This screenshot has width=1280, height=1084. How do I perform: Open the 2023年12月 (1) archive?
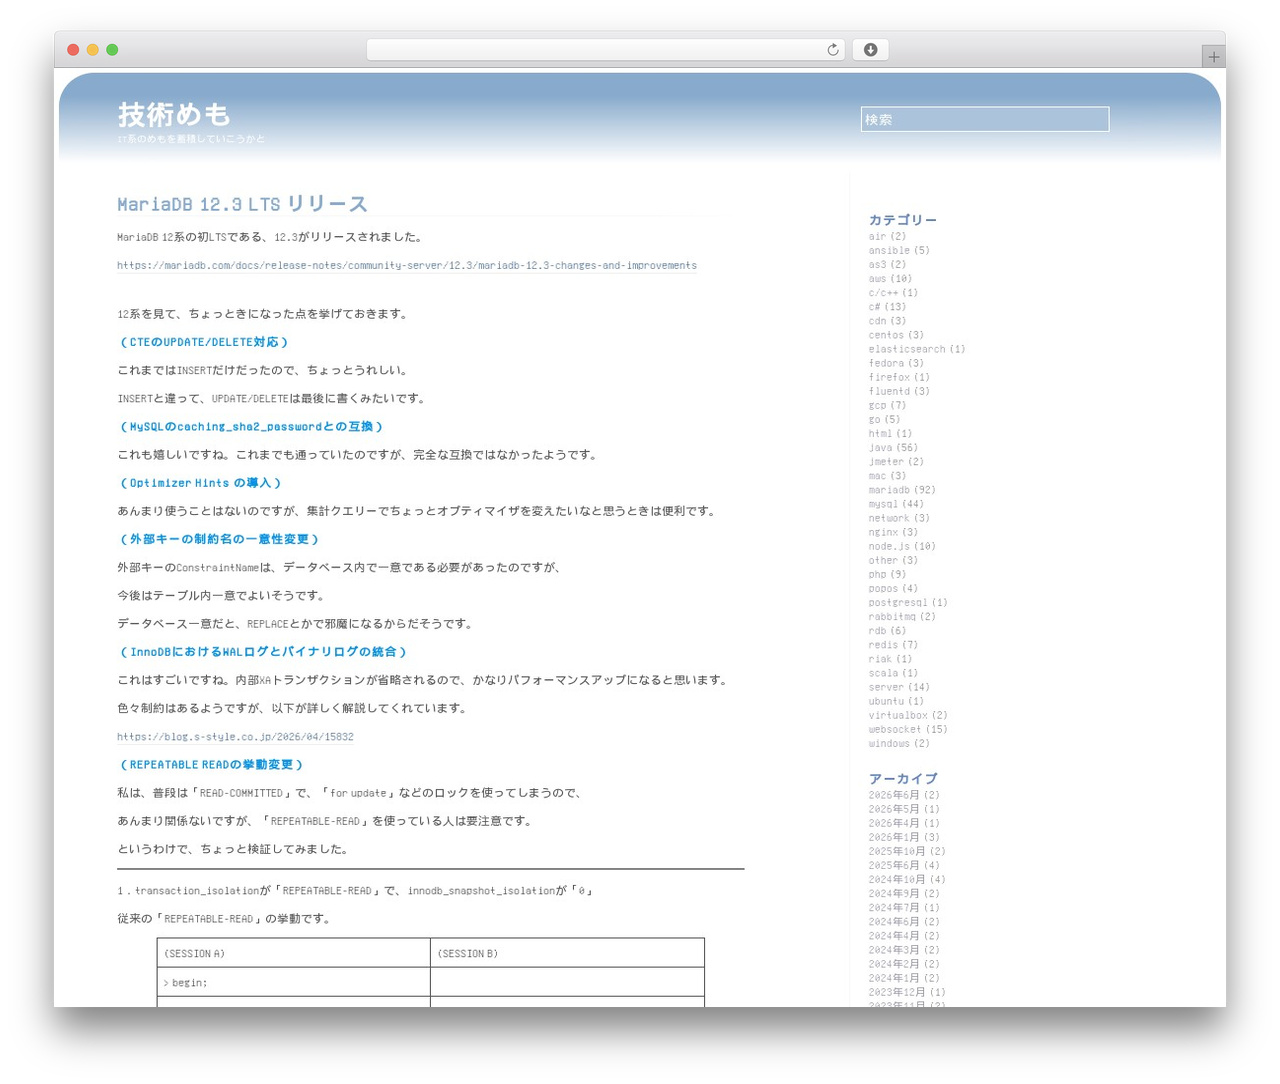pyautogui.click(x=907, y=992)
